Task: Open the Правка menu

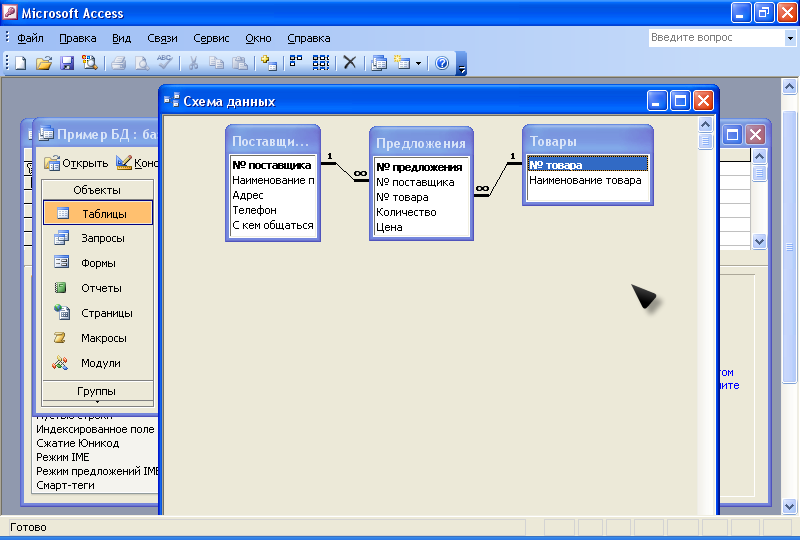Action: pos(78,38)
